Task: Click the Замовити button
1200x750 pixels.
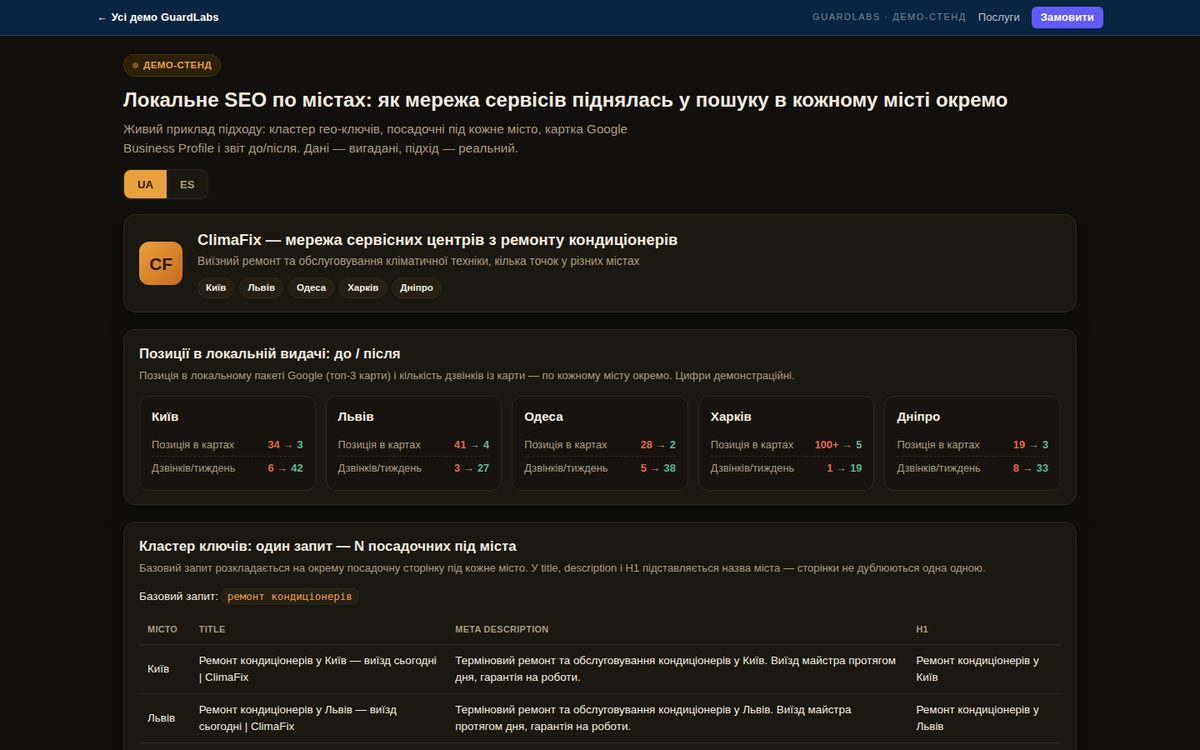Action: (x=1067, y=17)
